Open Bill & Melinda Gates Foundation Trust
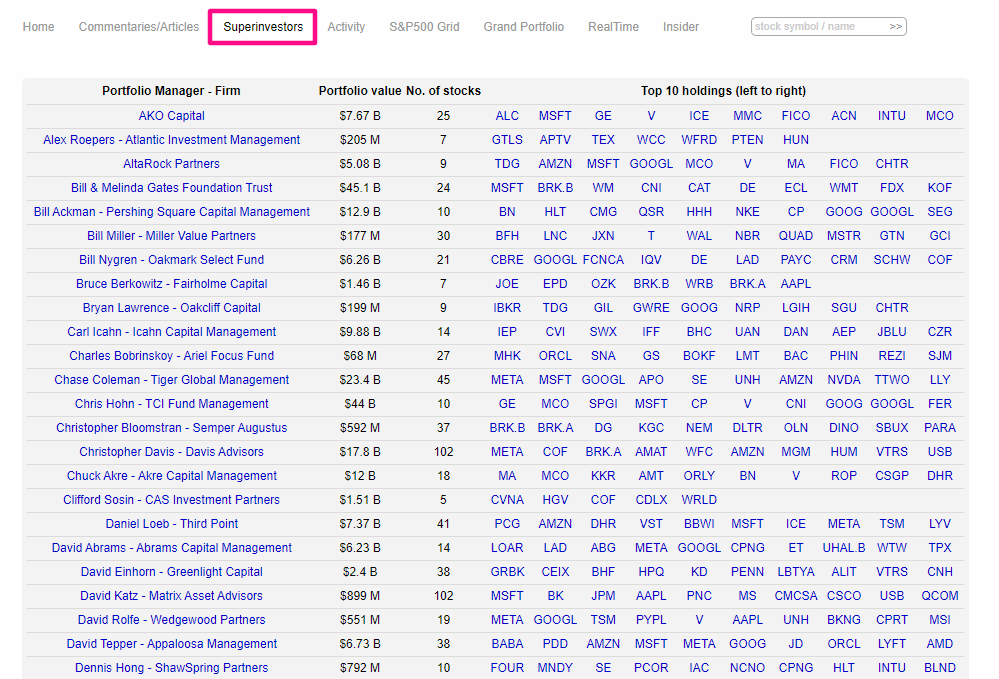The image size is (999, 679). tap(171, 188)
